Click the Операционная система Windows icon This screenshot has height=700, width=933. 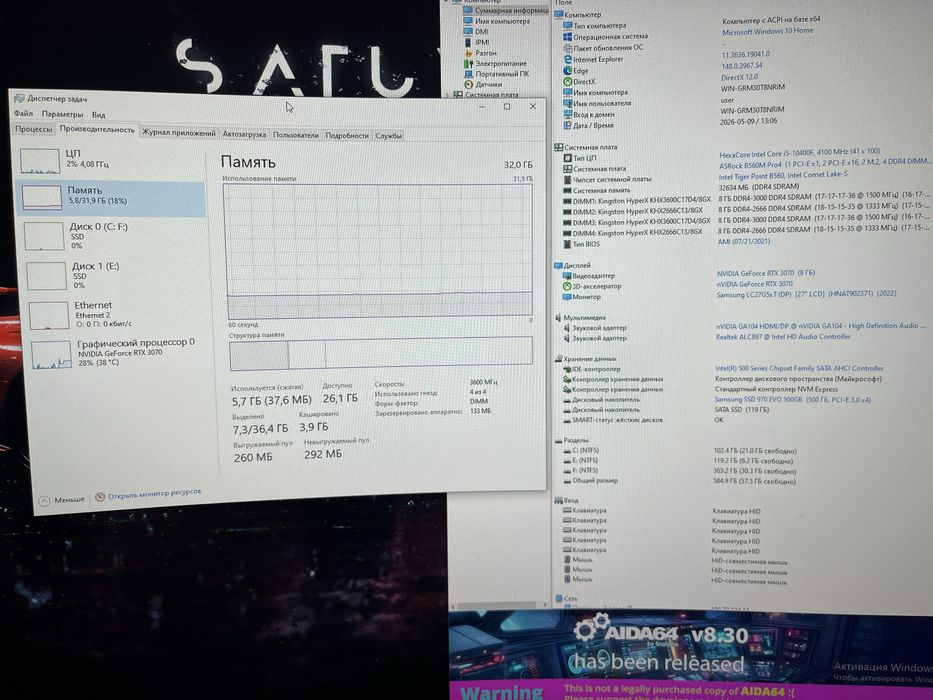tap(568, 36)
